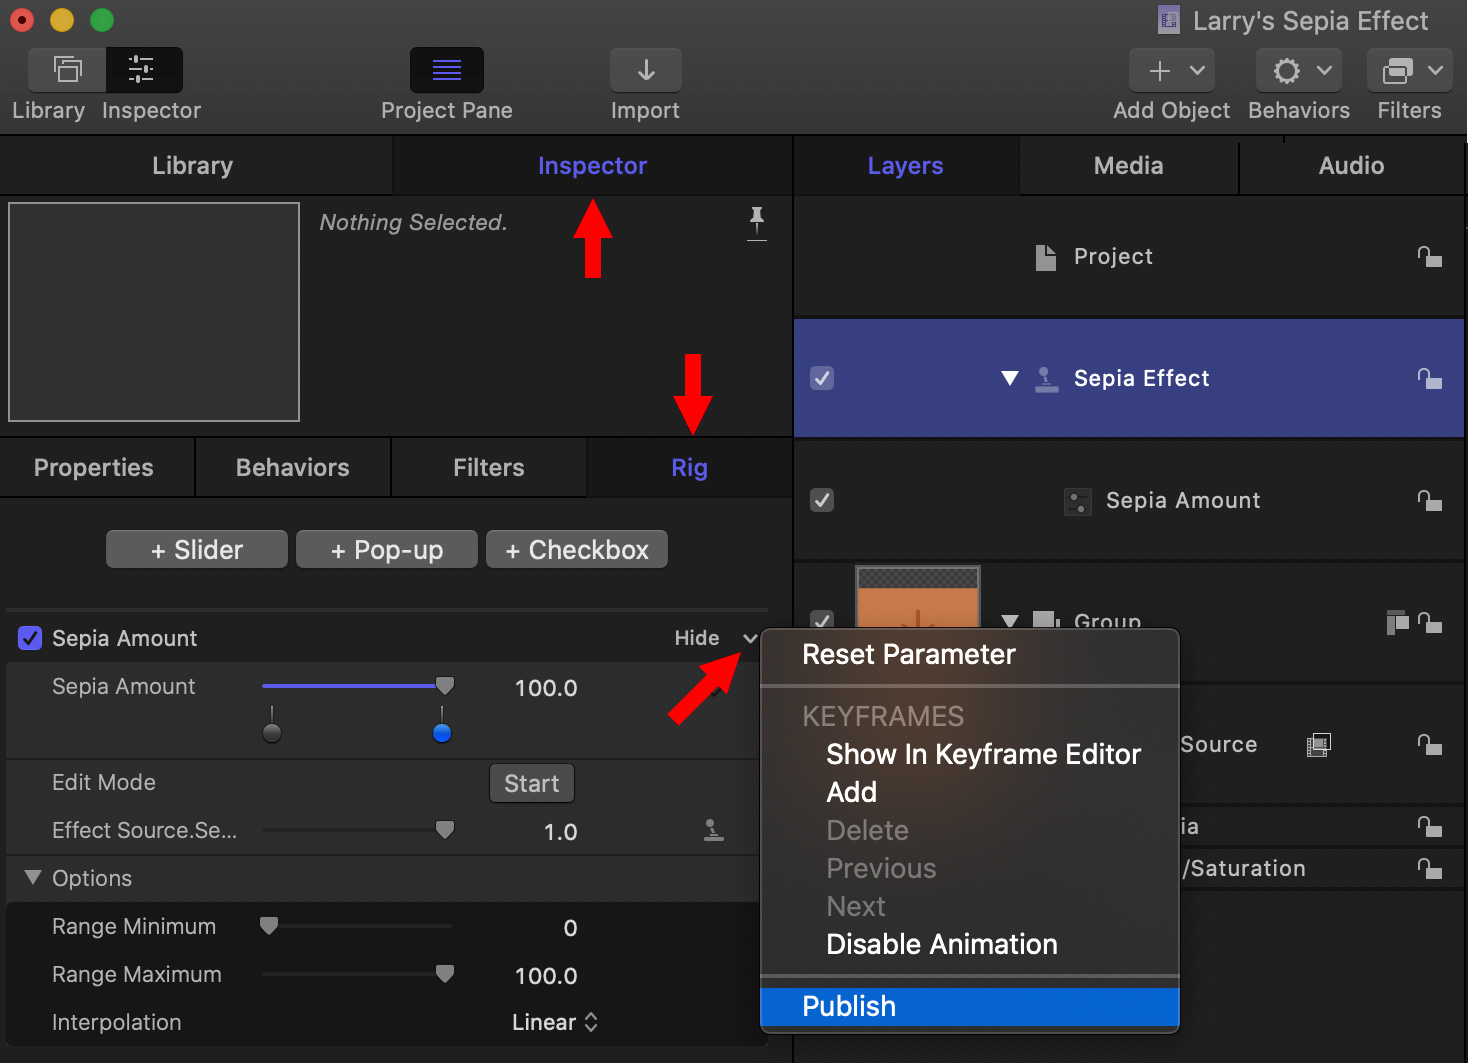Open the Interpolation Linear popup
The width and height of the screenshot is (1468, 1063).
[554, 1022]
